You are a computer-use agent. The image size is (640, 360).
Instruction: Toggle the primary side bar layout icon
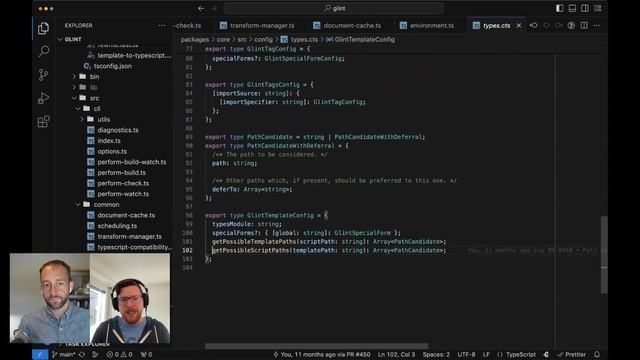(x=560, y=8)
